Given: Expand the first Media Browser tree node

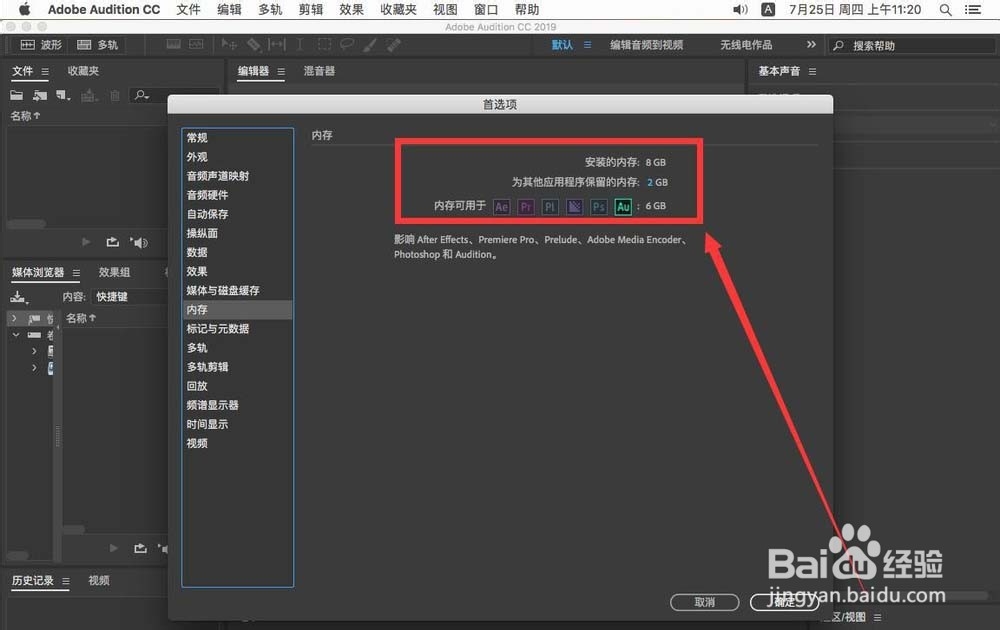Looking at the screenshot, I should click(14, 318).
